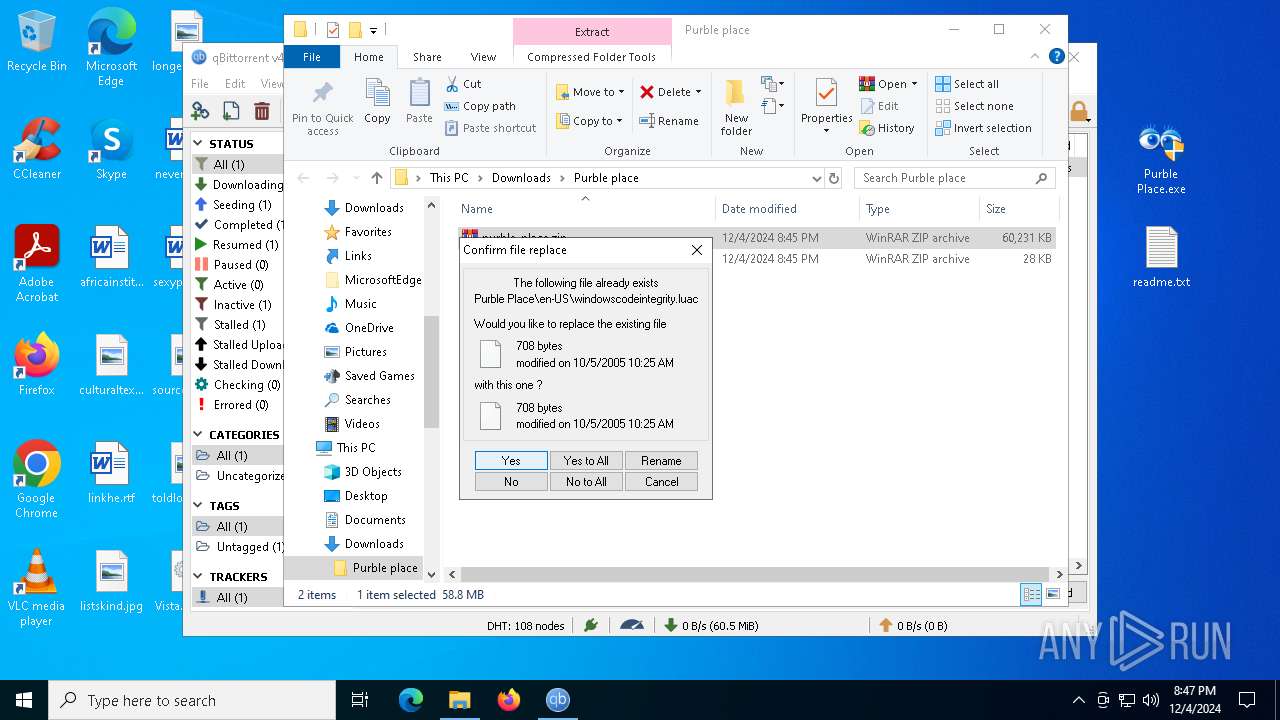
Task: Click the address bar refresh icon
Action: coord(834,178)
